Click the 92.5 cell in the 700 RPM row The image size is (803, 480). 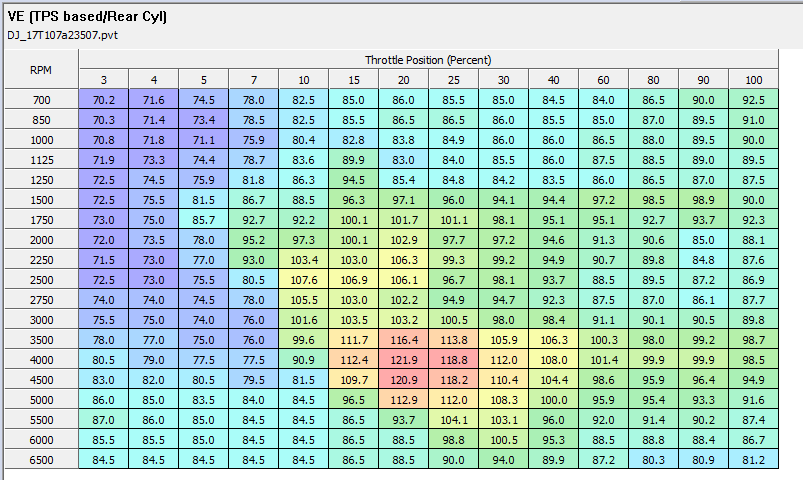pyautogui.click(x=753, y=99)
